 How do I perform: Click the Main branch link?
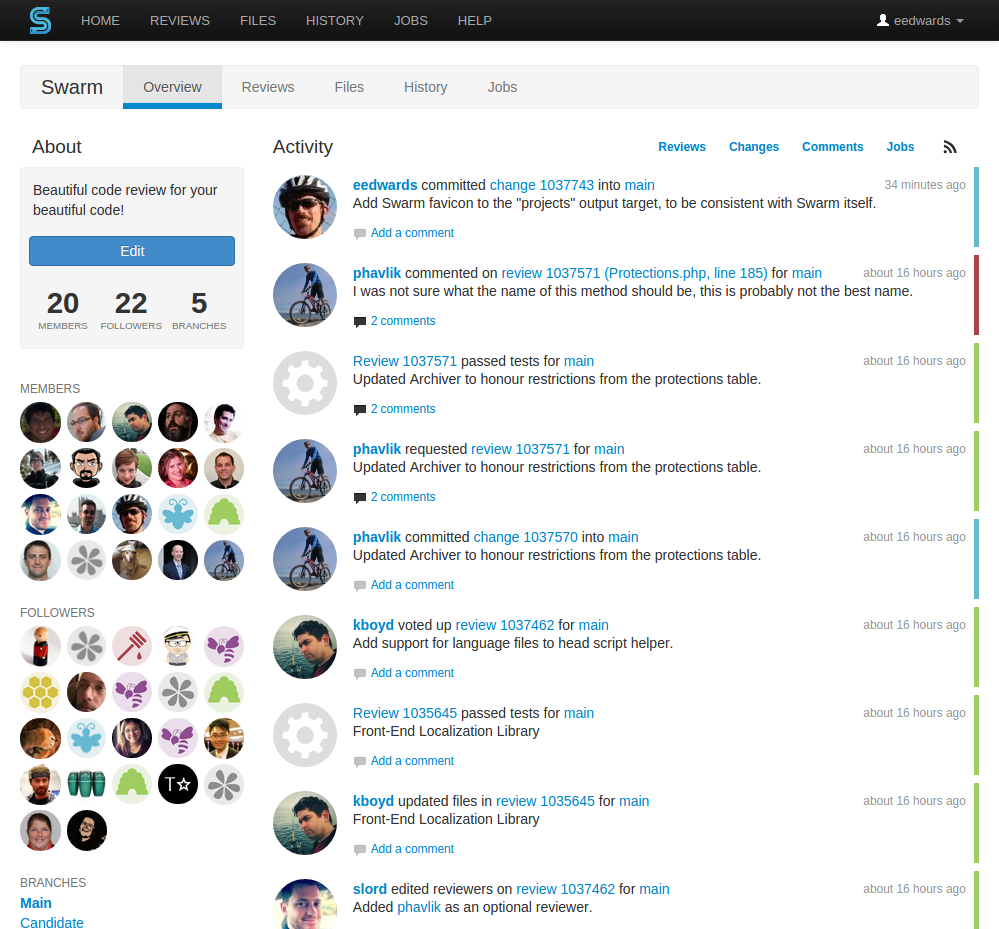tap(36, 903)
